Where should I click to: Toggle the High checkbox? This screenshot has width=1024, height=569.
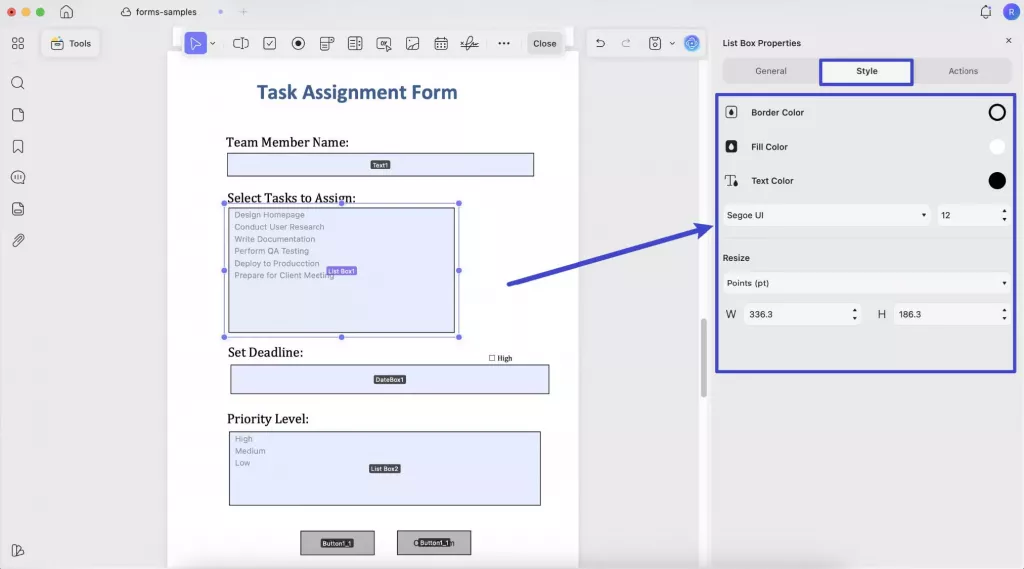click(x=492, y=358)
